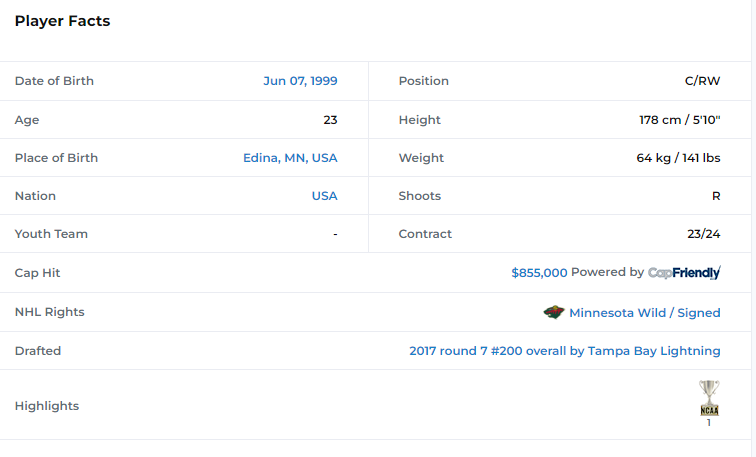Click the Minnesota Wild team logo

click(x=554, y=312)
